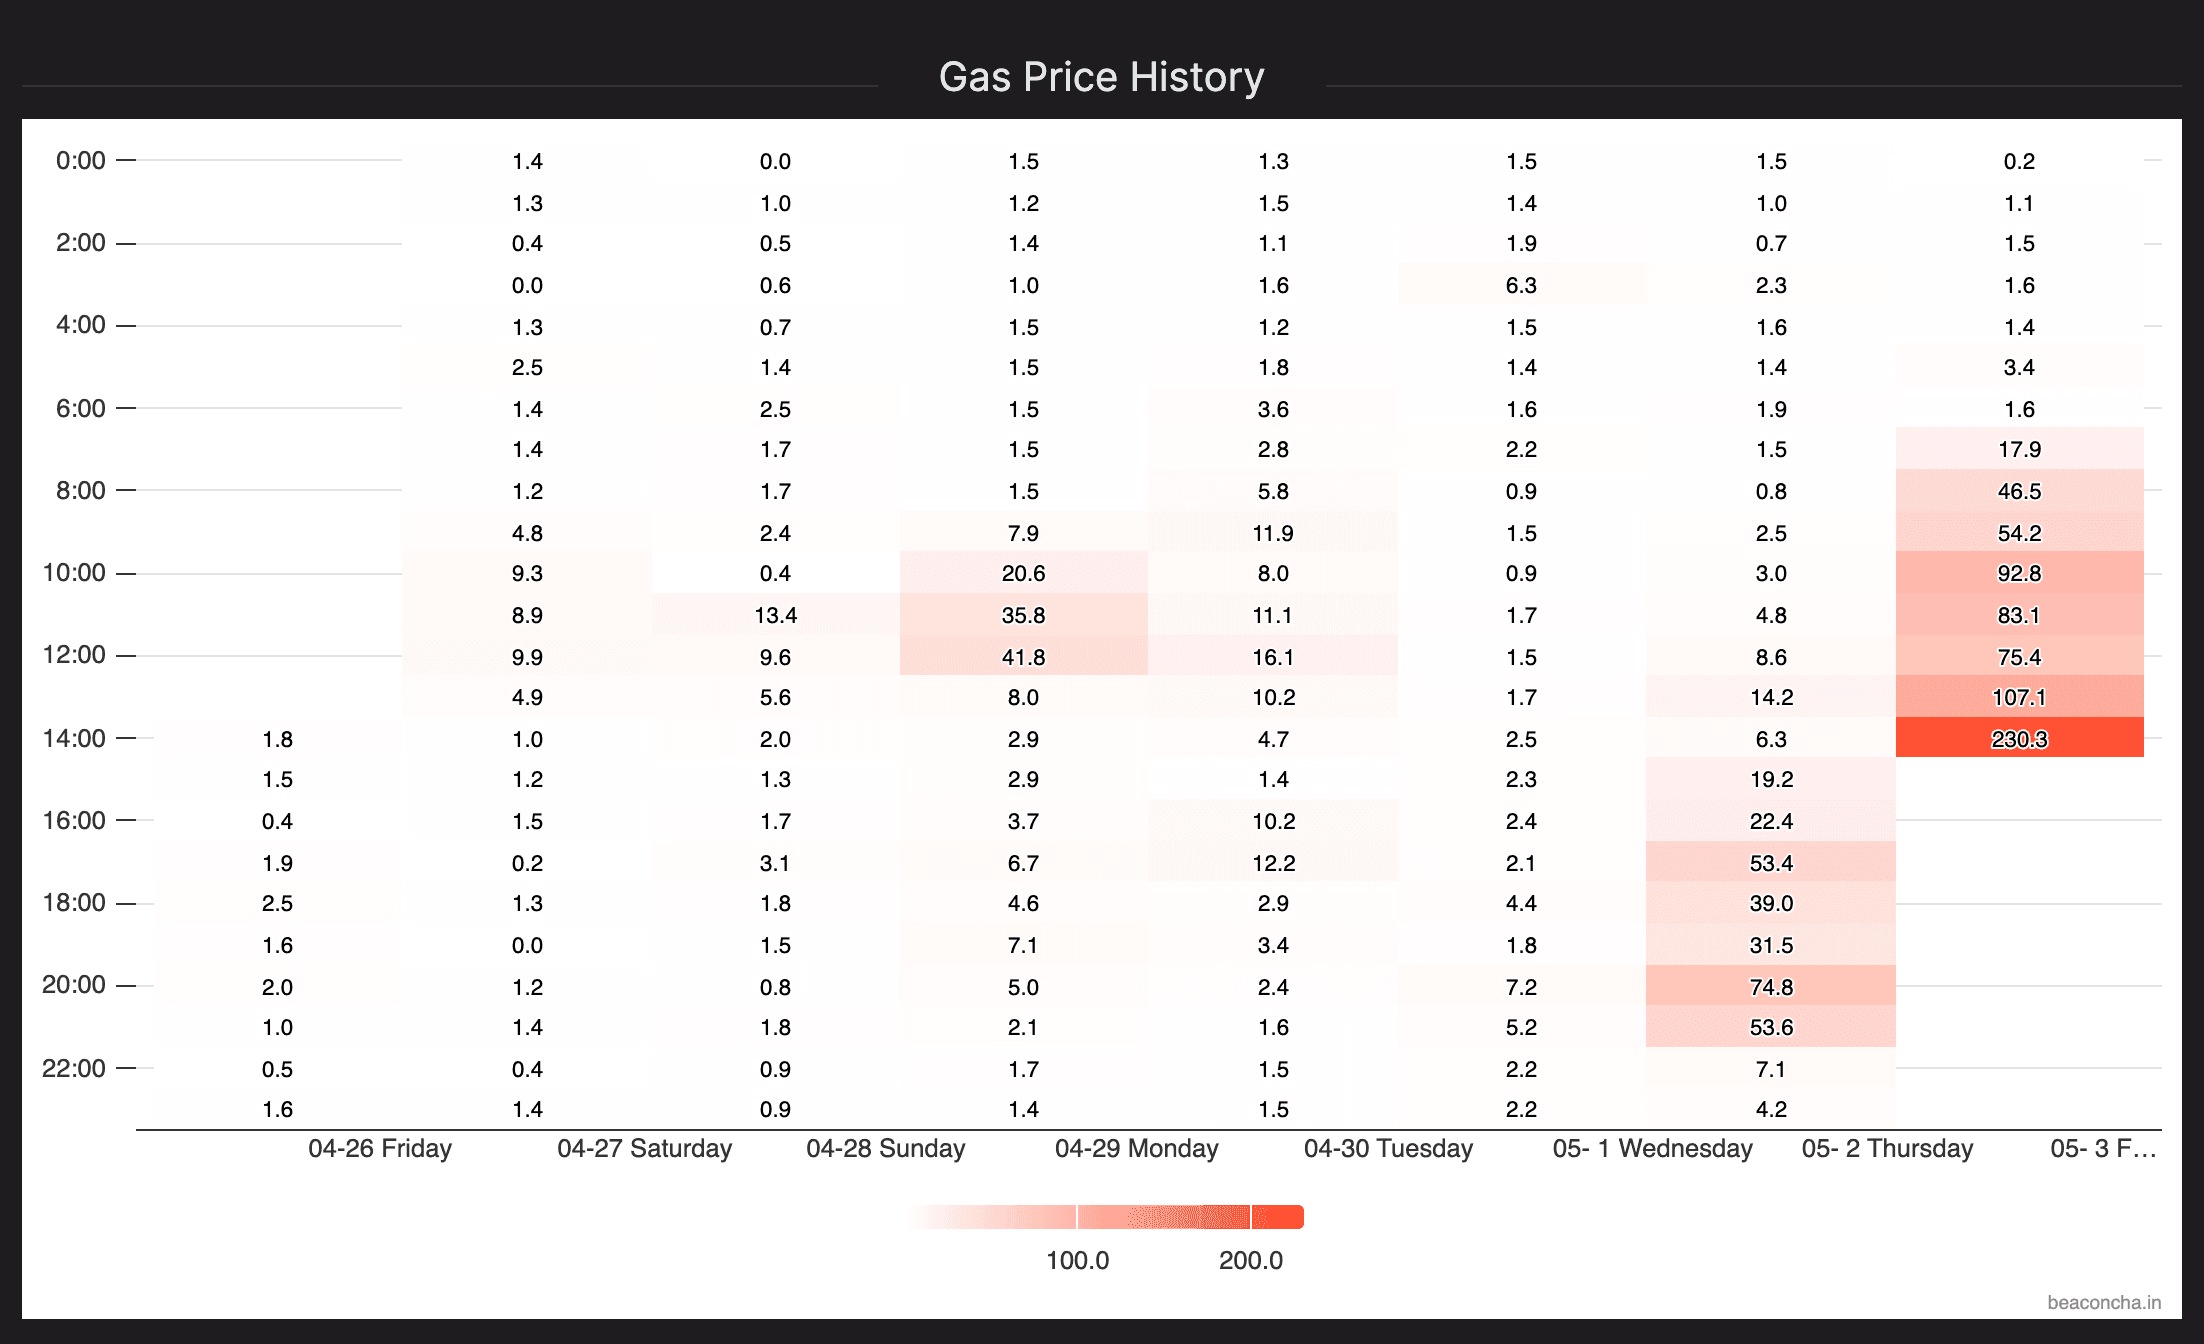Select the 16.1 cell on Monday
The height and width of the screenshot is (1344, 2204).
point(1273,656)
